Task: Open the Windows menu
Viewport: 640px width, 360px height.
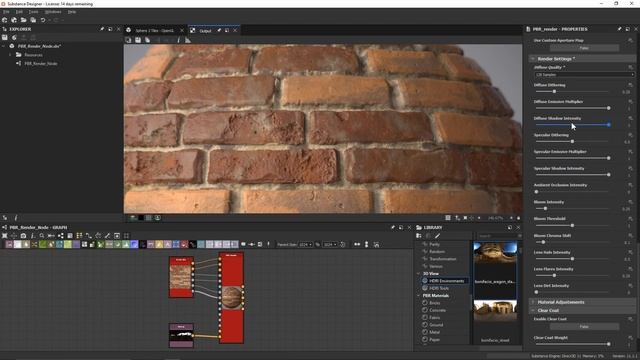Action: 53,12
